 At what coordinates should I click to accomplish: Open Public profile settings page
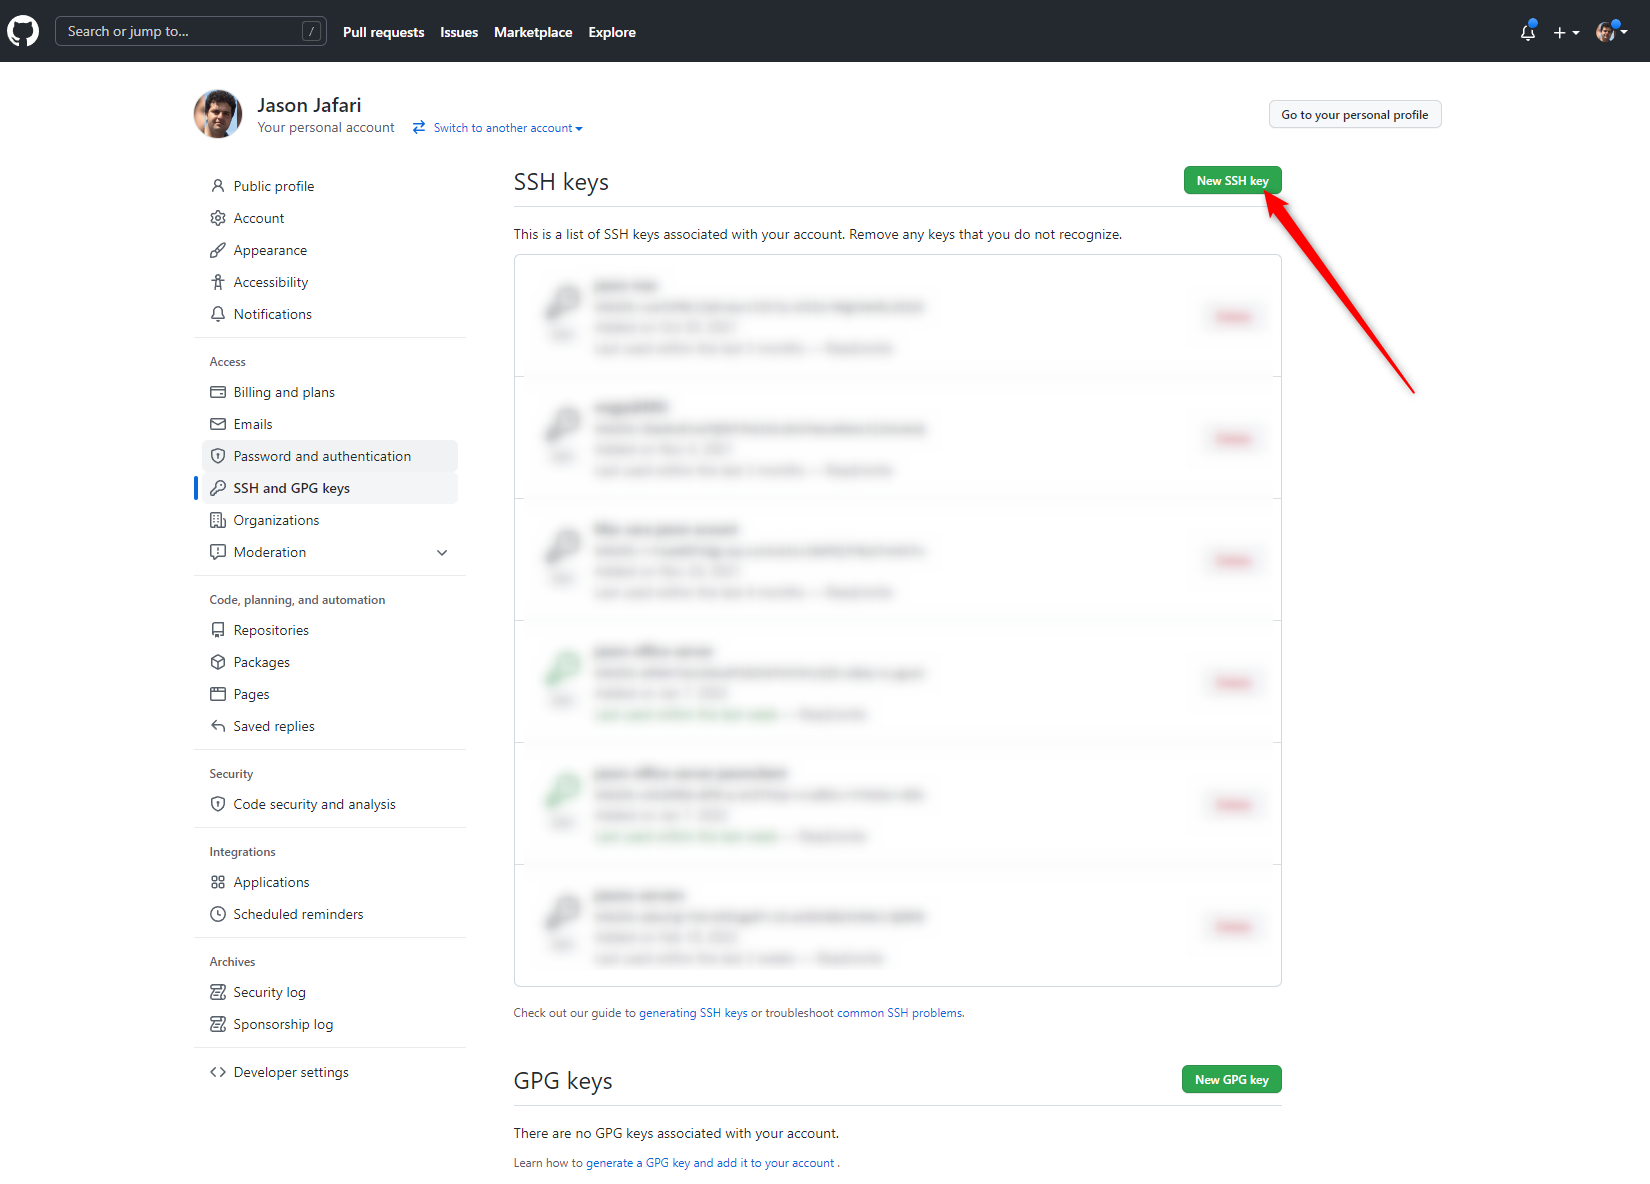330,186
